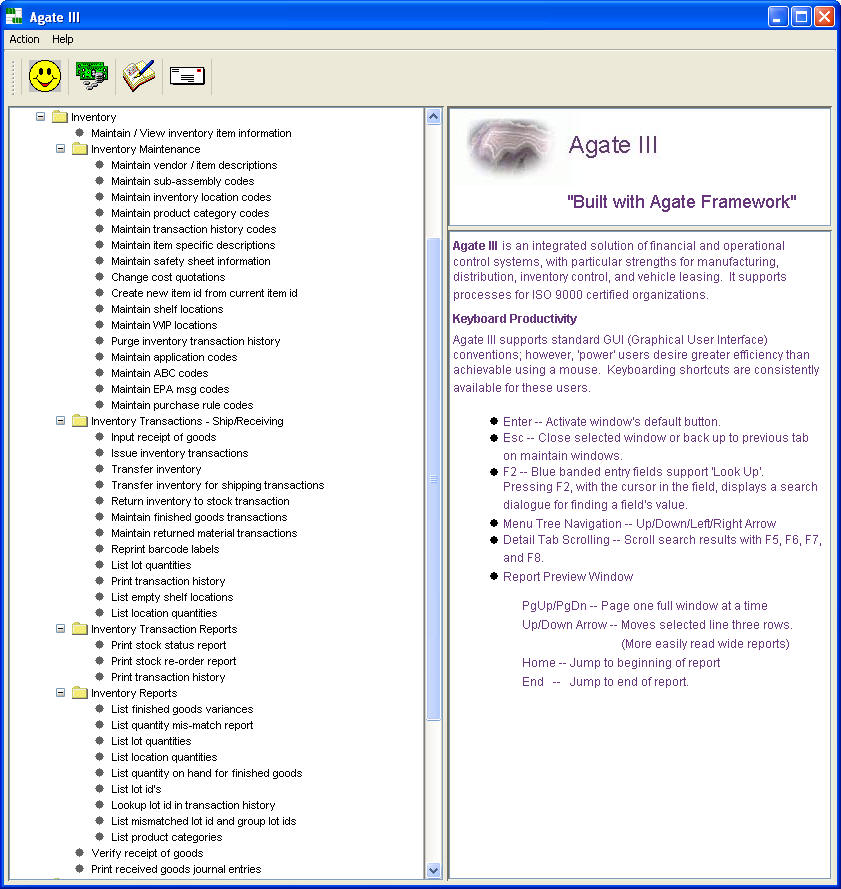Select Input receipt of goods

click(163, 437)
